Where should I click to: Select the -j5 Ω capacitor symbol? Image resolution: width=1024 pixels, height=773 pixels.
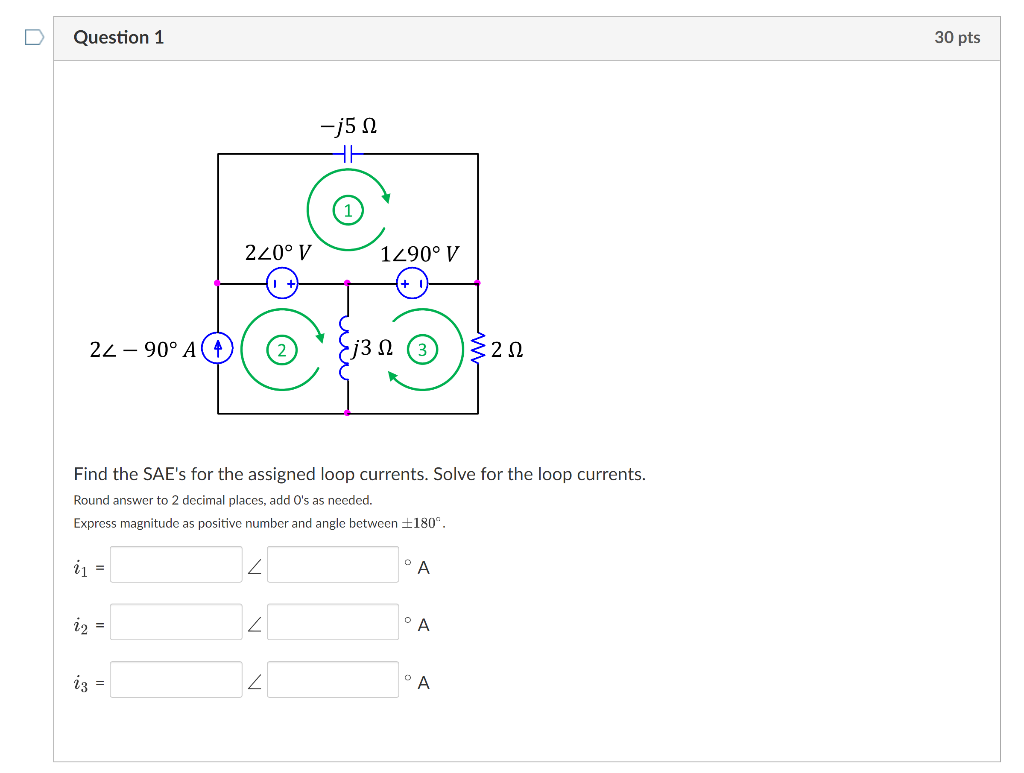[347, 152]
